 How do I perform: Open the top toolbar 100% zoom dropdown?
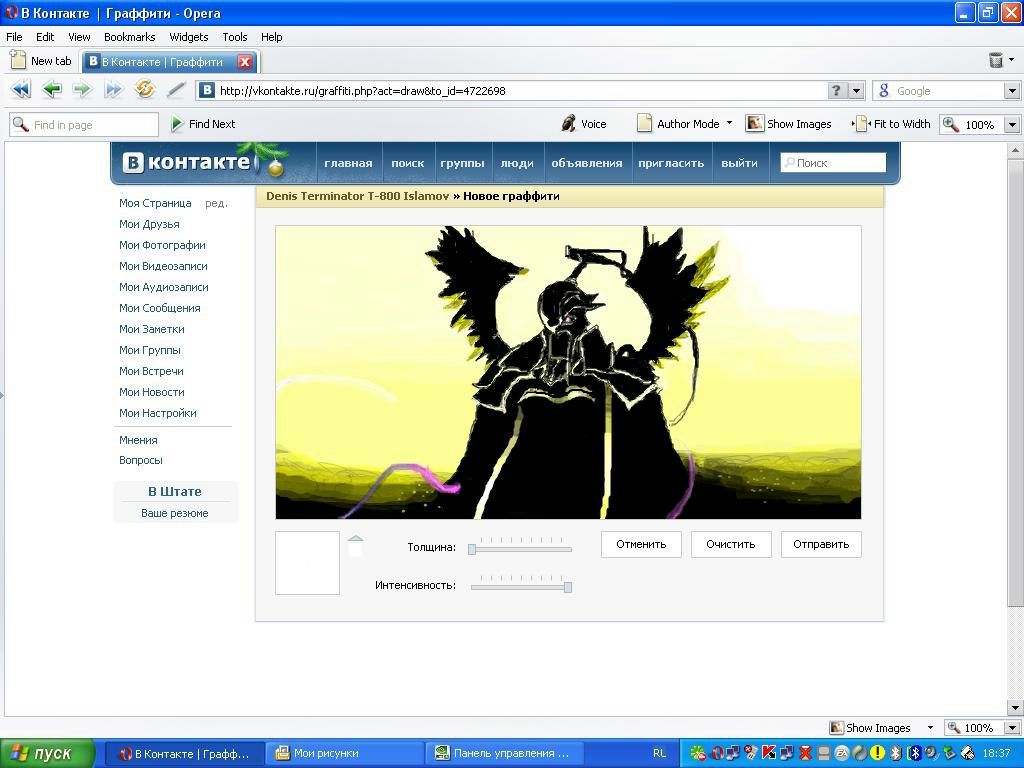(x=1011, y=125)
